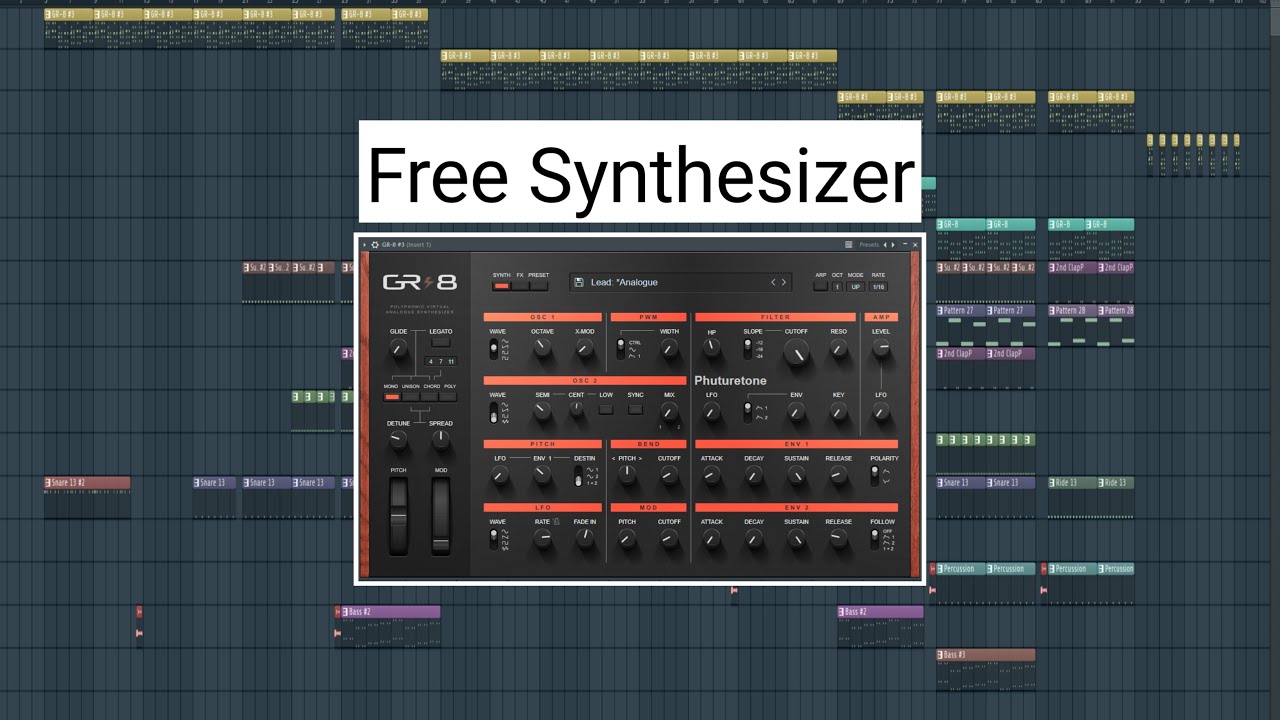
Task: Click the filter RESO knob
Action: pyautogui.click(x=838, y=349)
